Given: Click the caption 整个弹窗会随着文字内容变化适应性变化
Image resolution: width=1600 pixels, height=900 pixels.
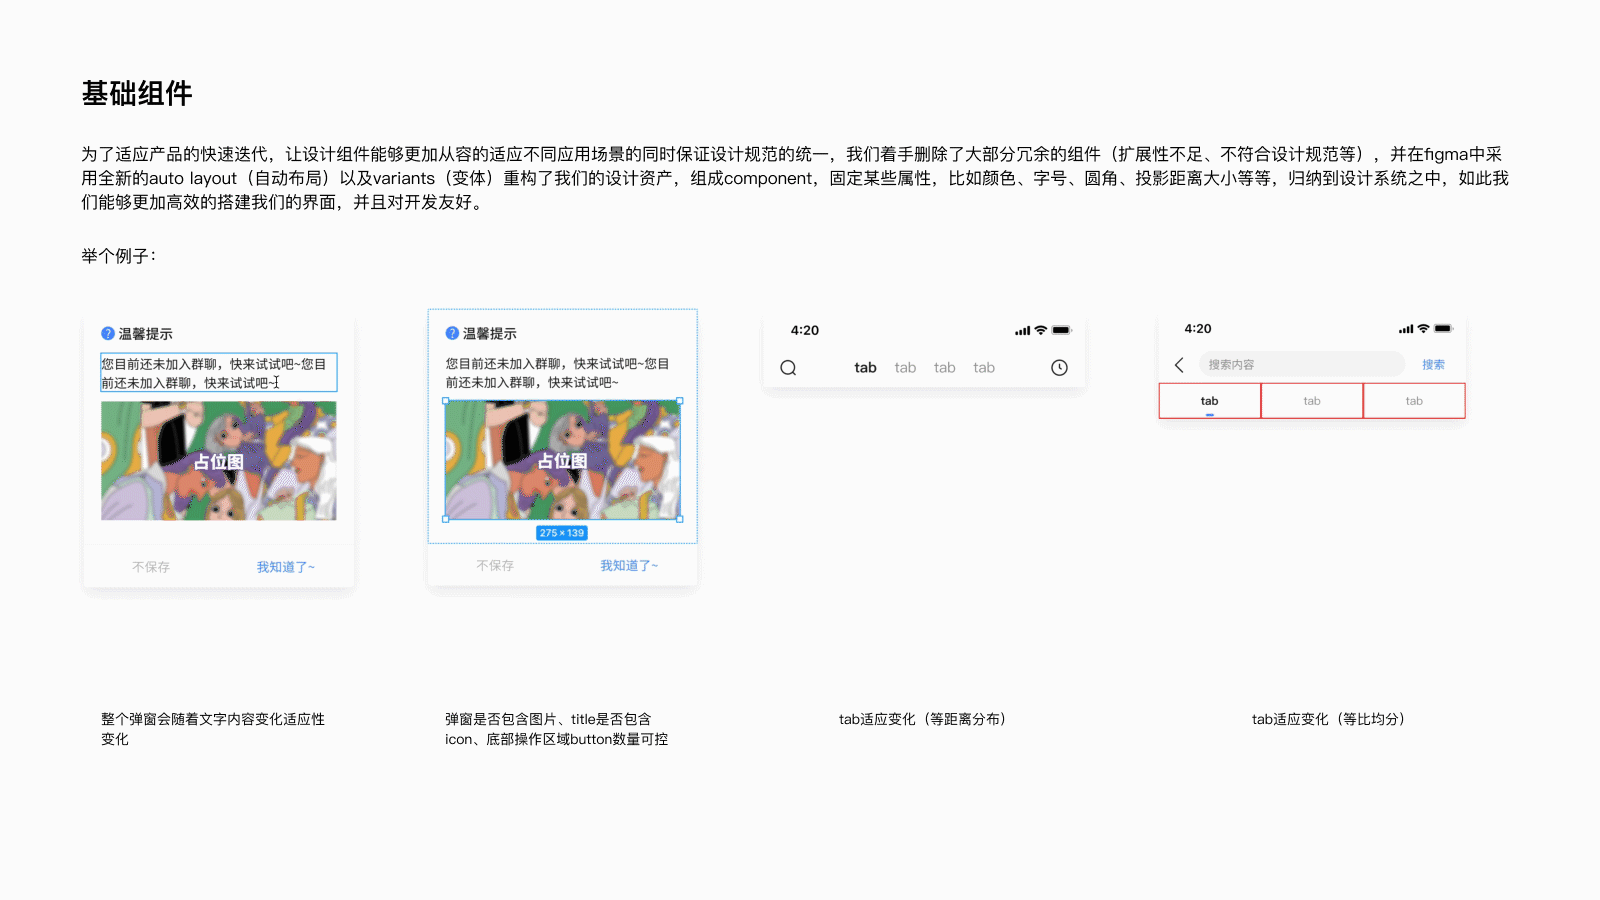Looking at the screenshot, I should click(x=213, y=729).
